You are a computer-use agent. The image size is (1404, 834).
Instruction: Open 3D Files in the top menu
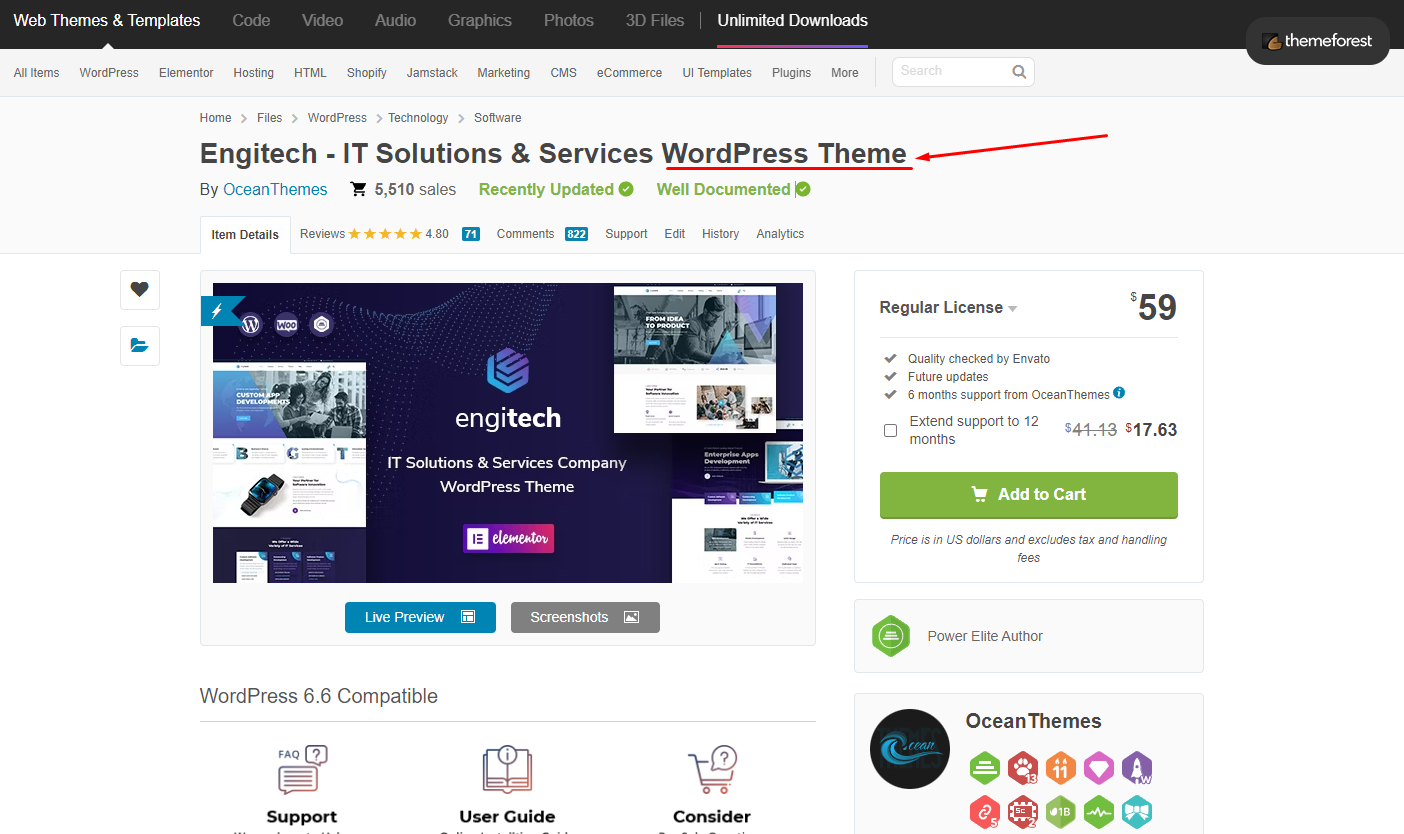click(655, 20)
